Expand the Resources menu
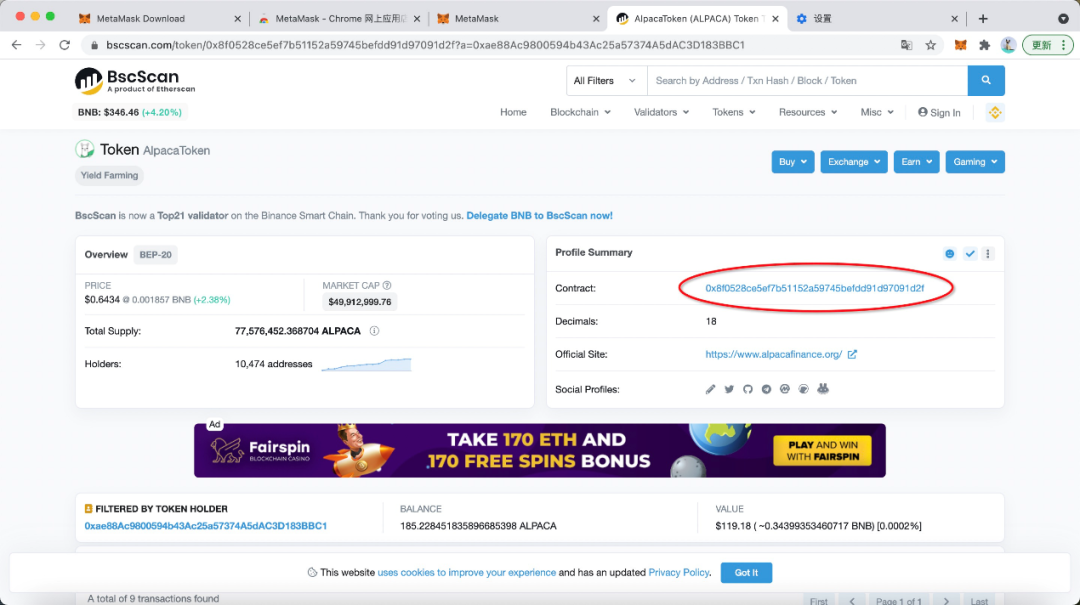 [x=808, y=112]
